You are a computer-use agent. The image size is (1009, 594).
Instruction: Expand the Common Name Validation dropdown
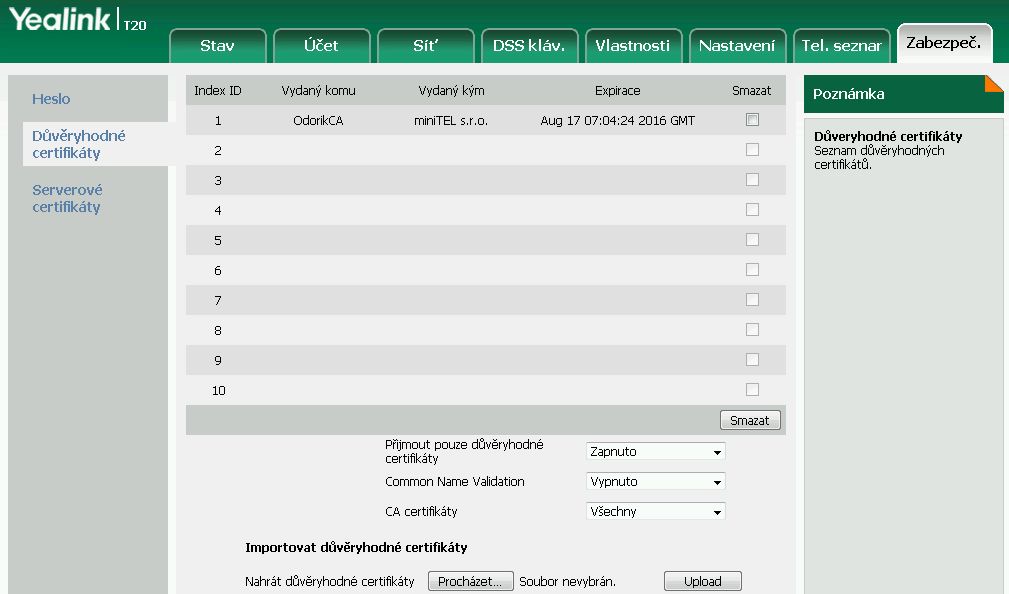pos(655,482)
